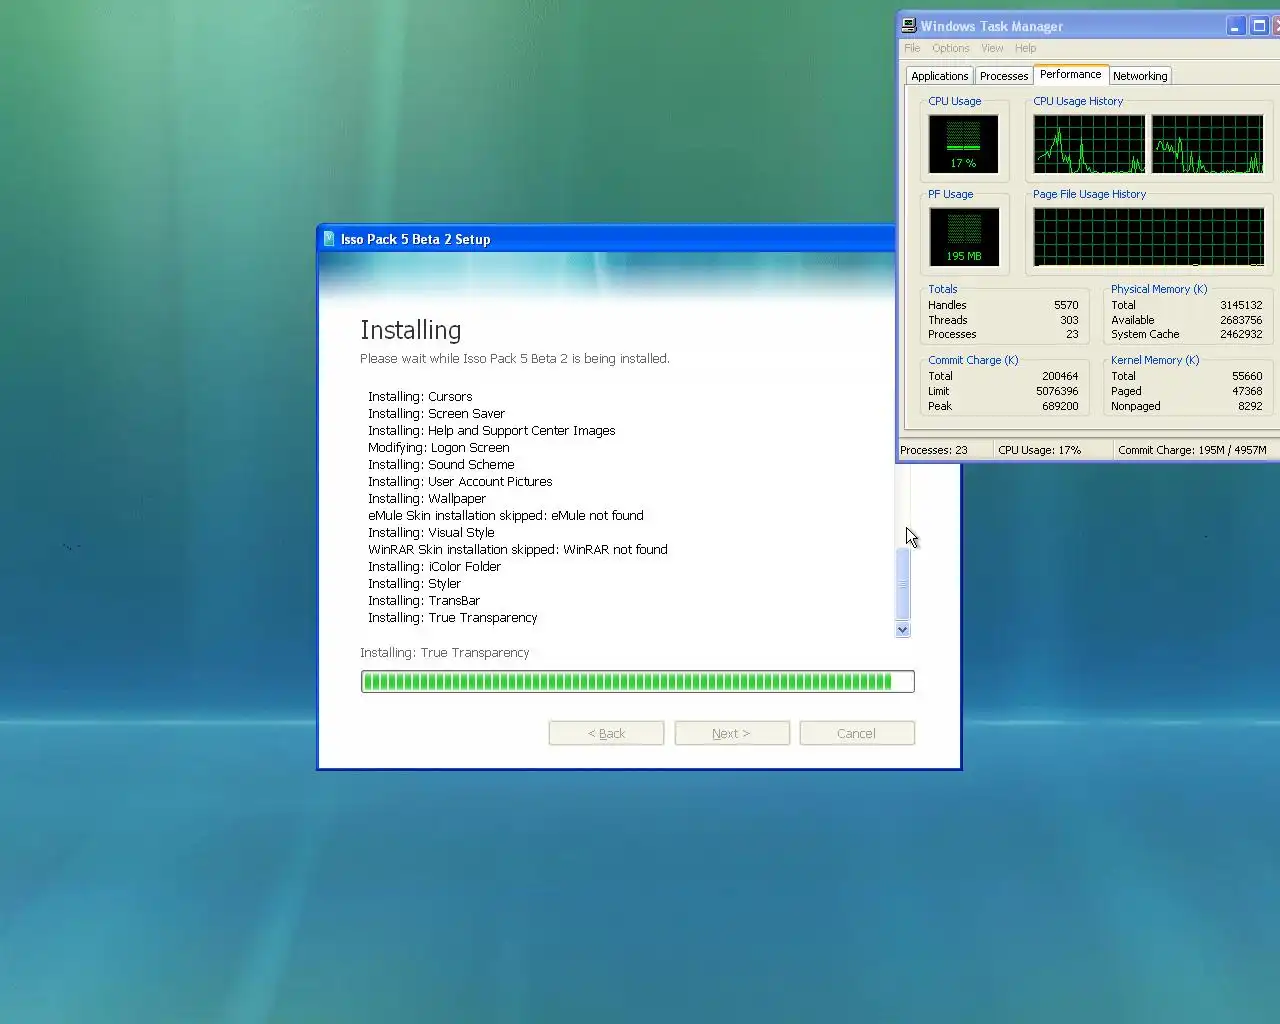Image resolution: width=1280 pixels, height=1024 pixels.
Task: Click the 'Installing' heading in setup
Action: pos(411,330)
